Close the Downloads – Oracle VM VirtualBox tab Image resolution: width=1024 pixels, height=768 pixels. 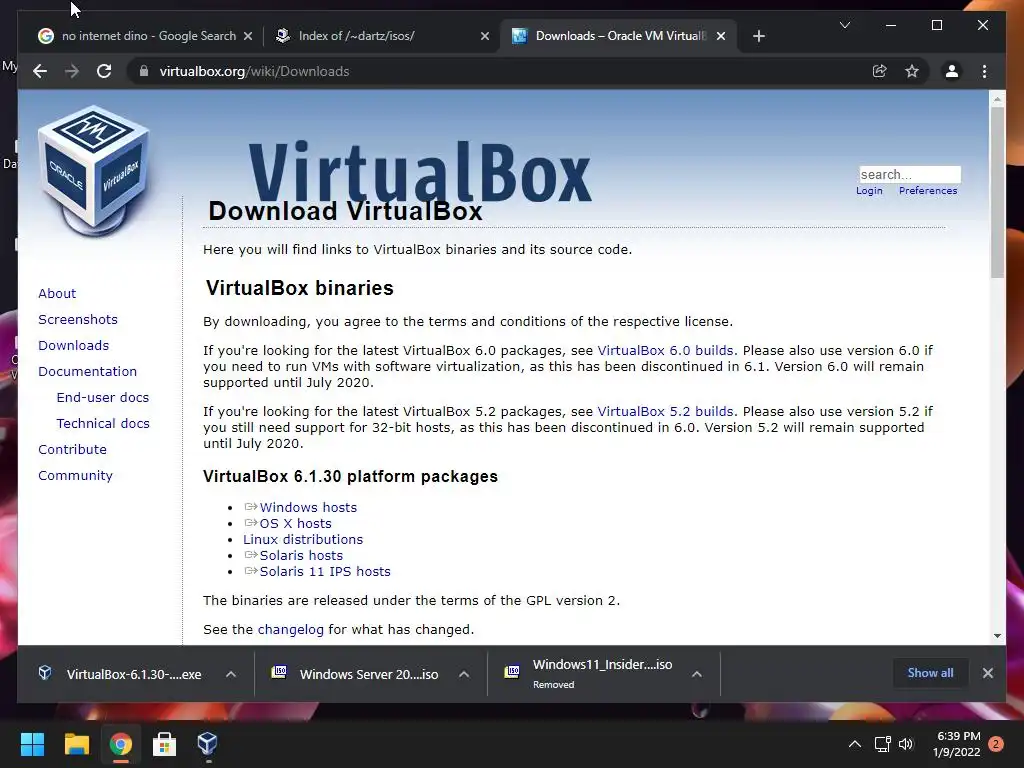pos(720,36)
